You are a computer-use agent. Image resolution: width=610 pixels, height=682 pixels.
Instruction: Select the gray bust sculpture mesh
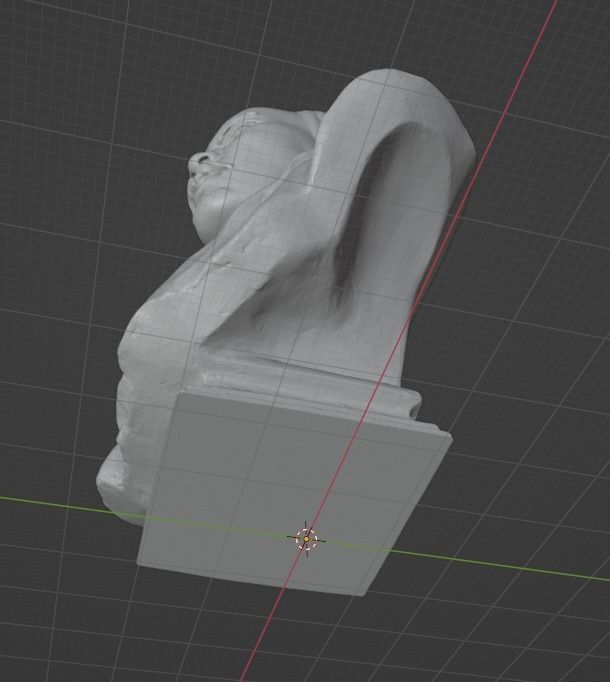coord(285,333)
